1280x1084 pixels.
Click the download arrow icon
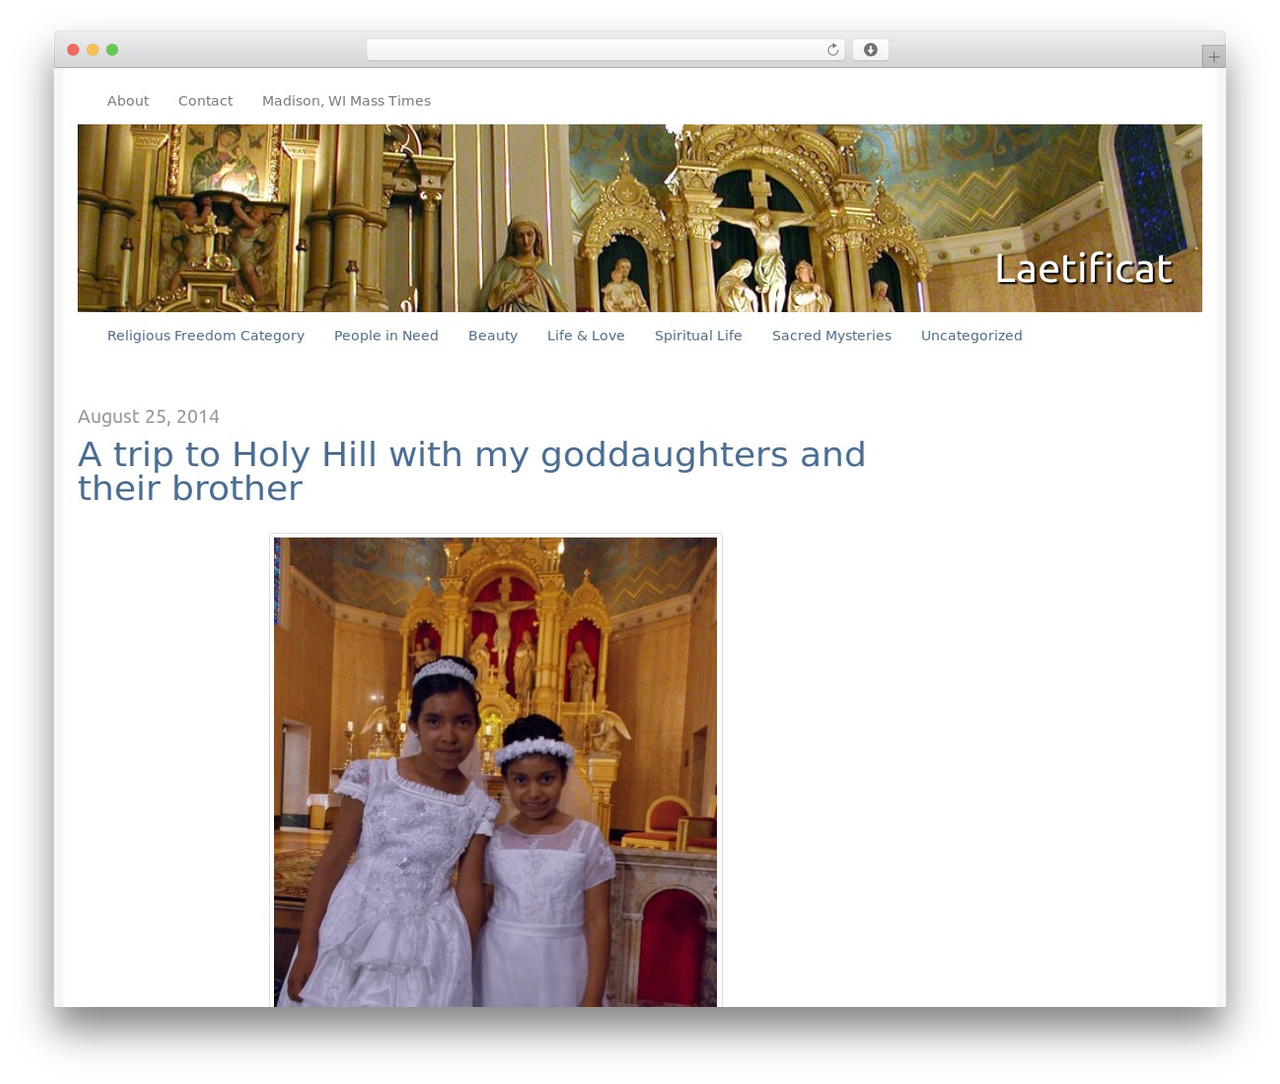870,50
